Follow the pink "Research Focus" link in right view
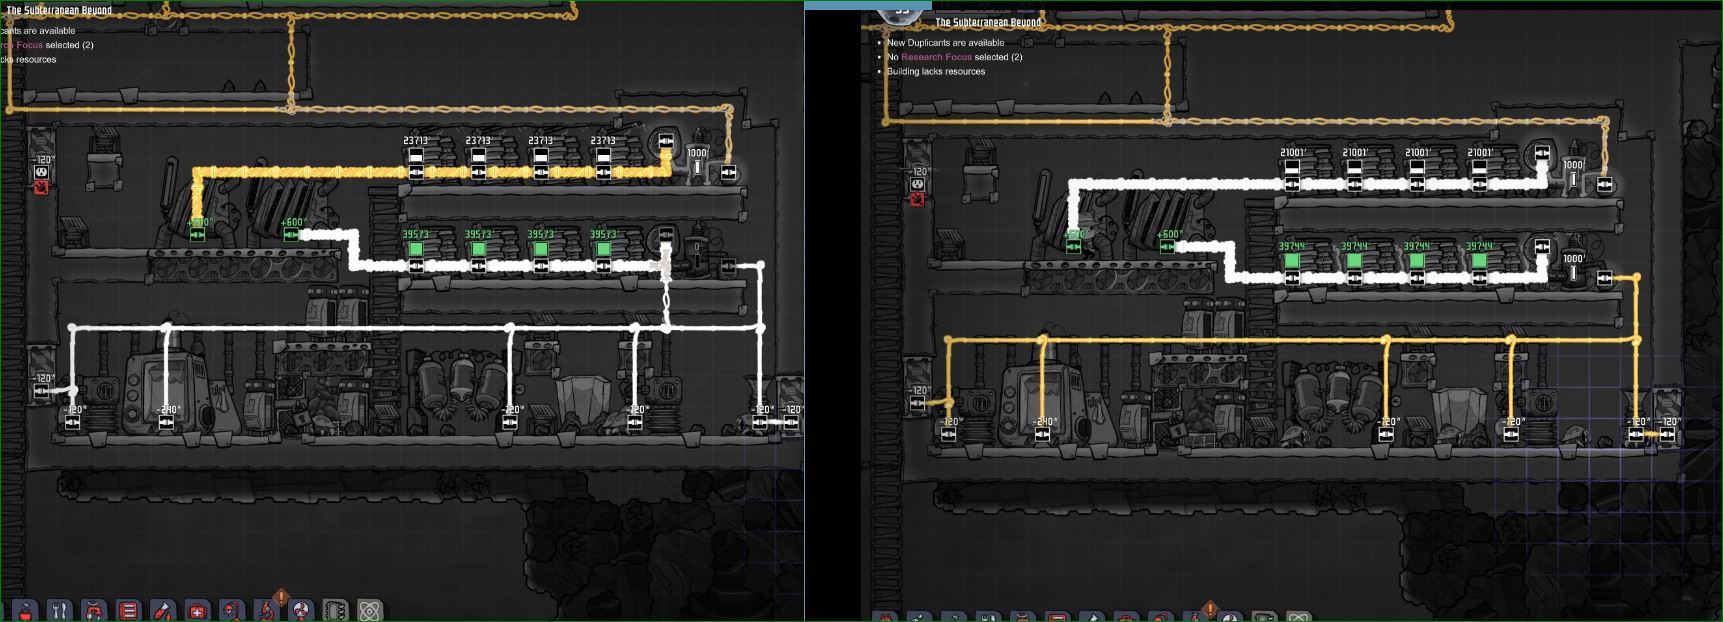The width and height of the screenshot is (1723, 622). point(936,57)
